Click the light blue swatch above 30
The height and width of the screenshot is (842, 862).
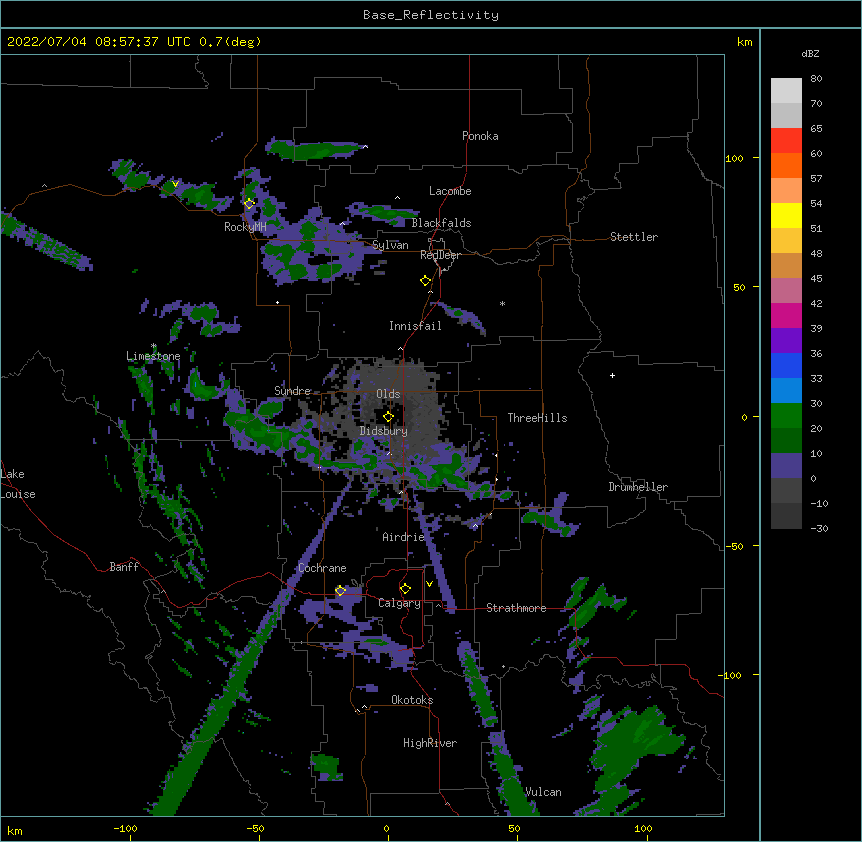click(x=786, y=391)
